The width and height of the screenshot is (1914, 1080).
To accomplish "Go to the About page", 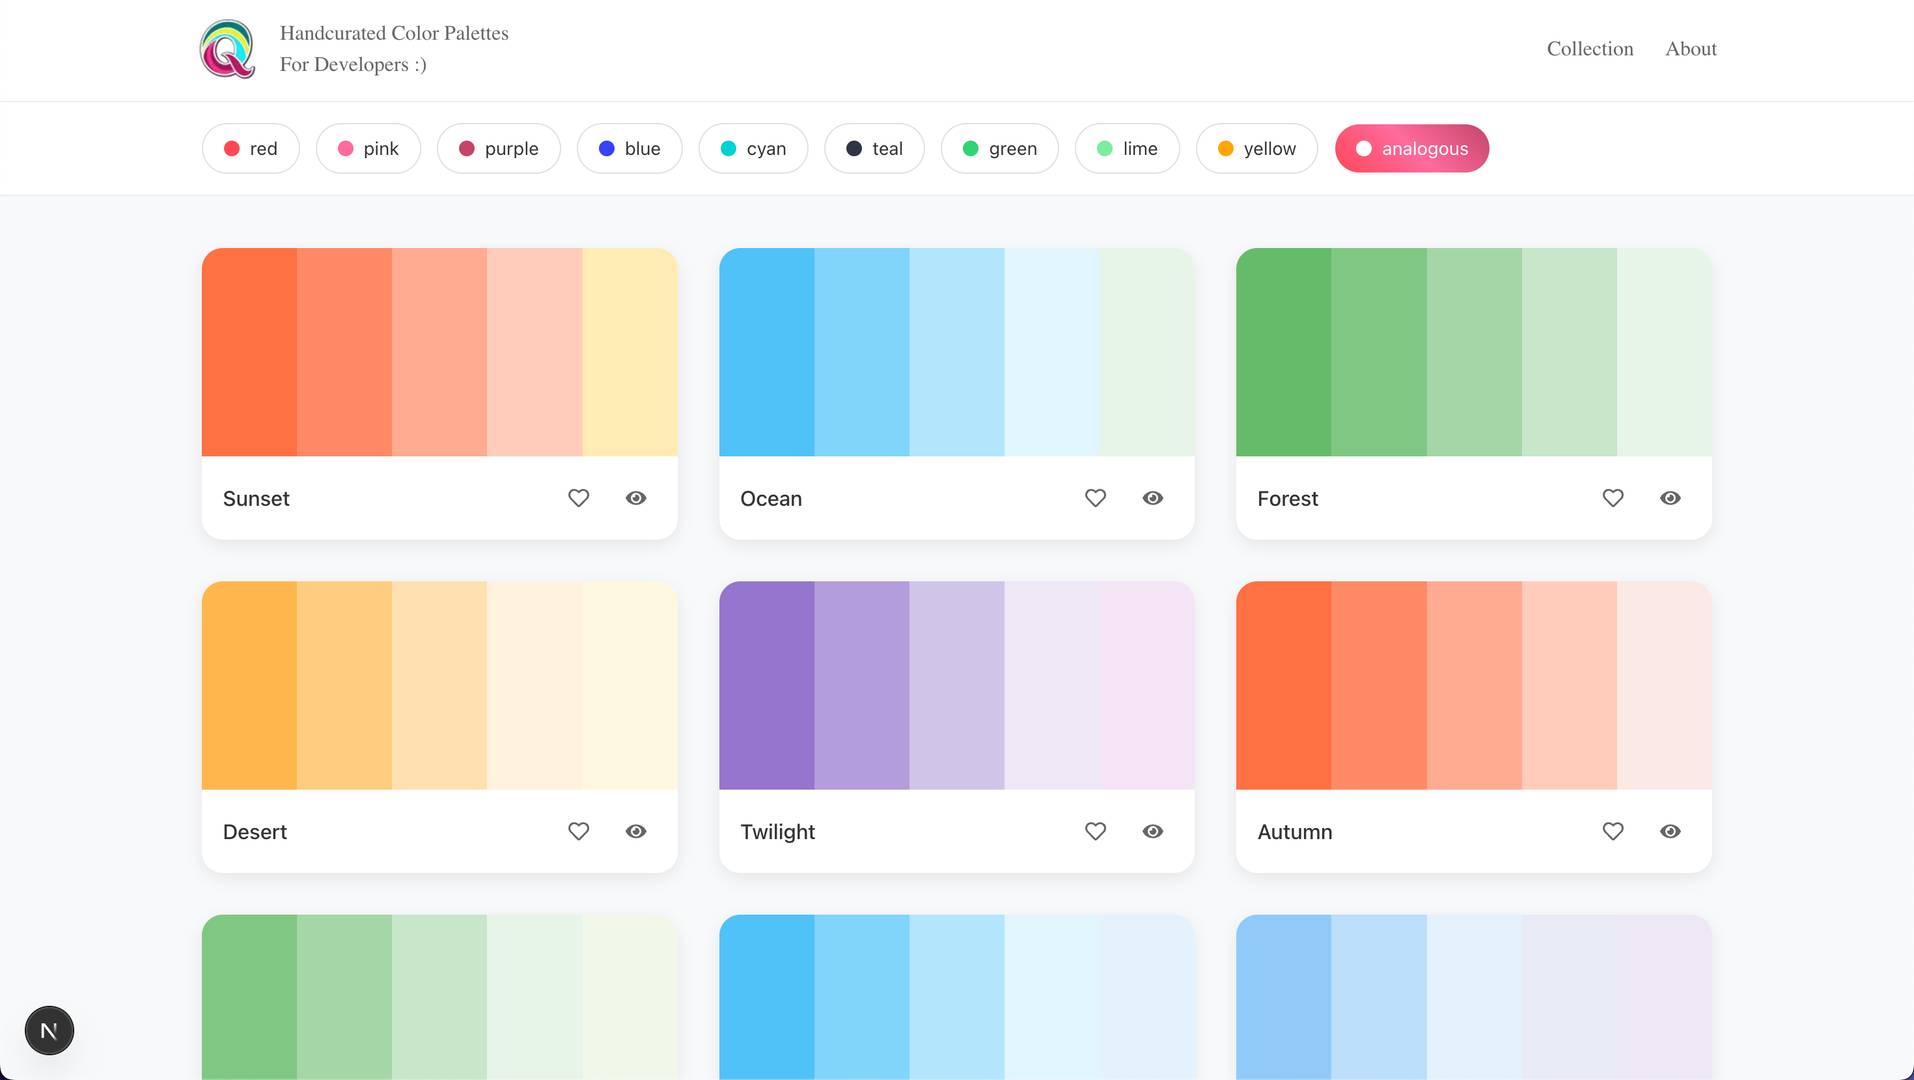I will pos(1691,49).
